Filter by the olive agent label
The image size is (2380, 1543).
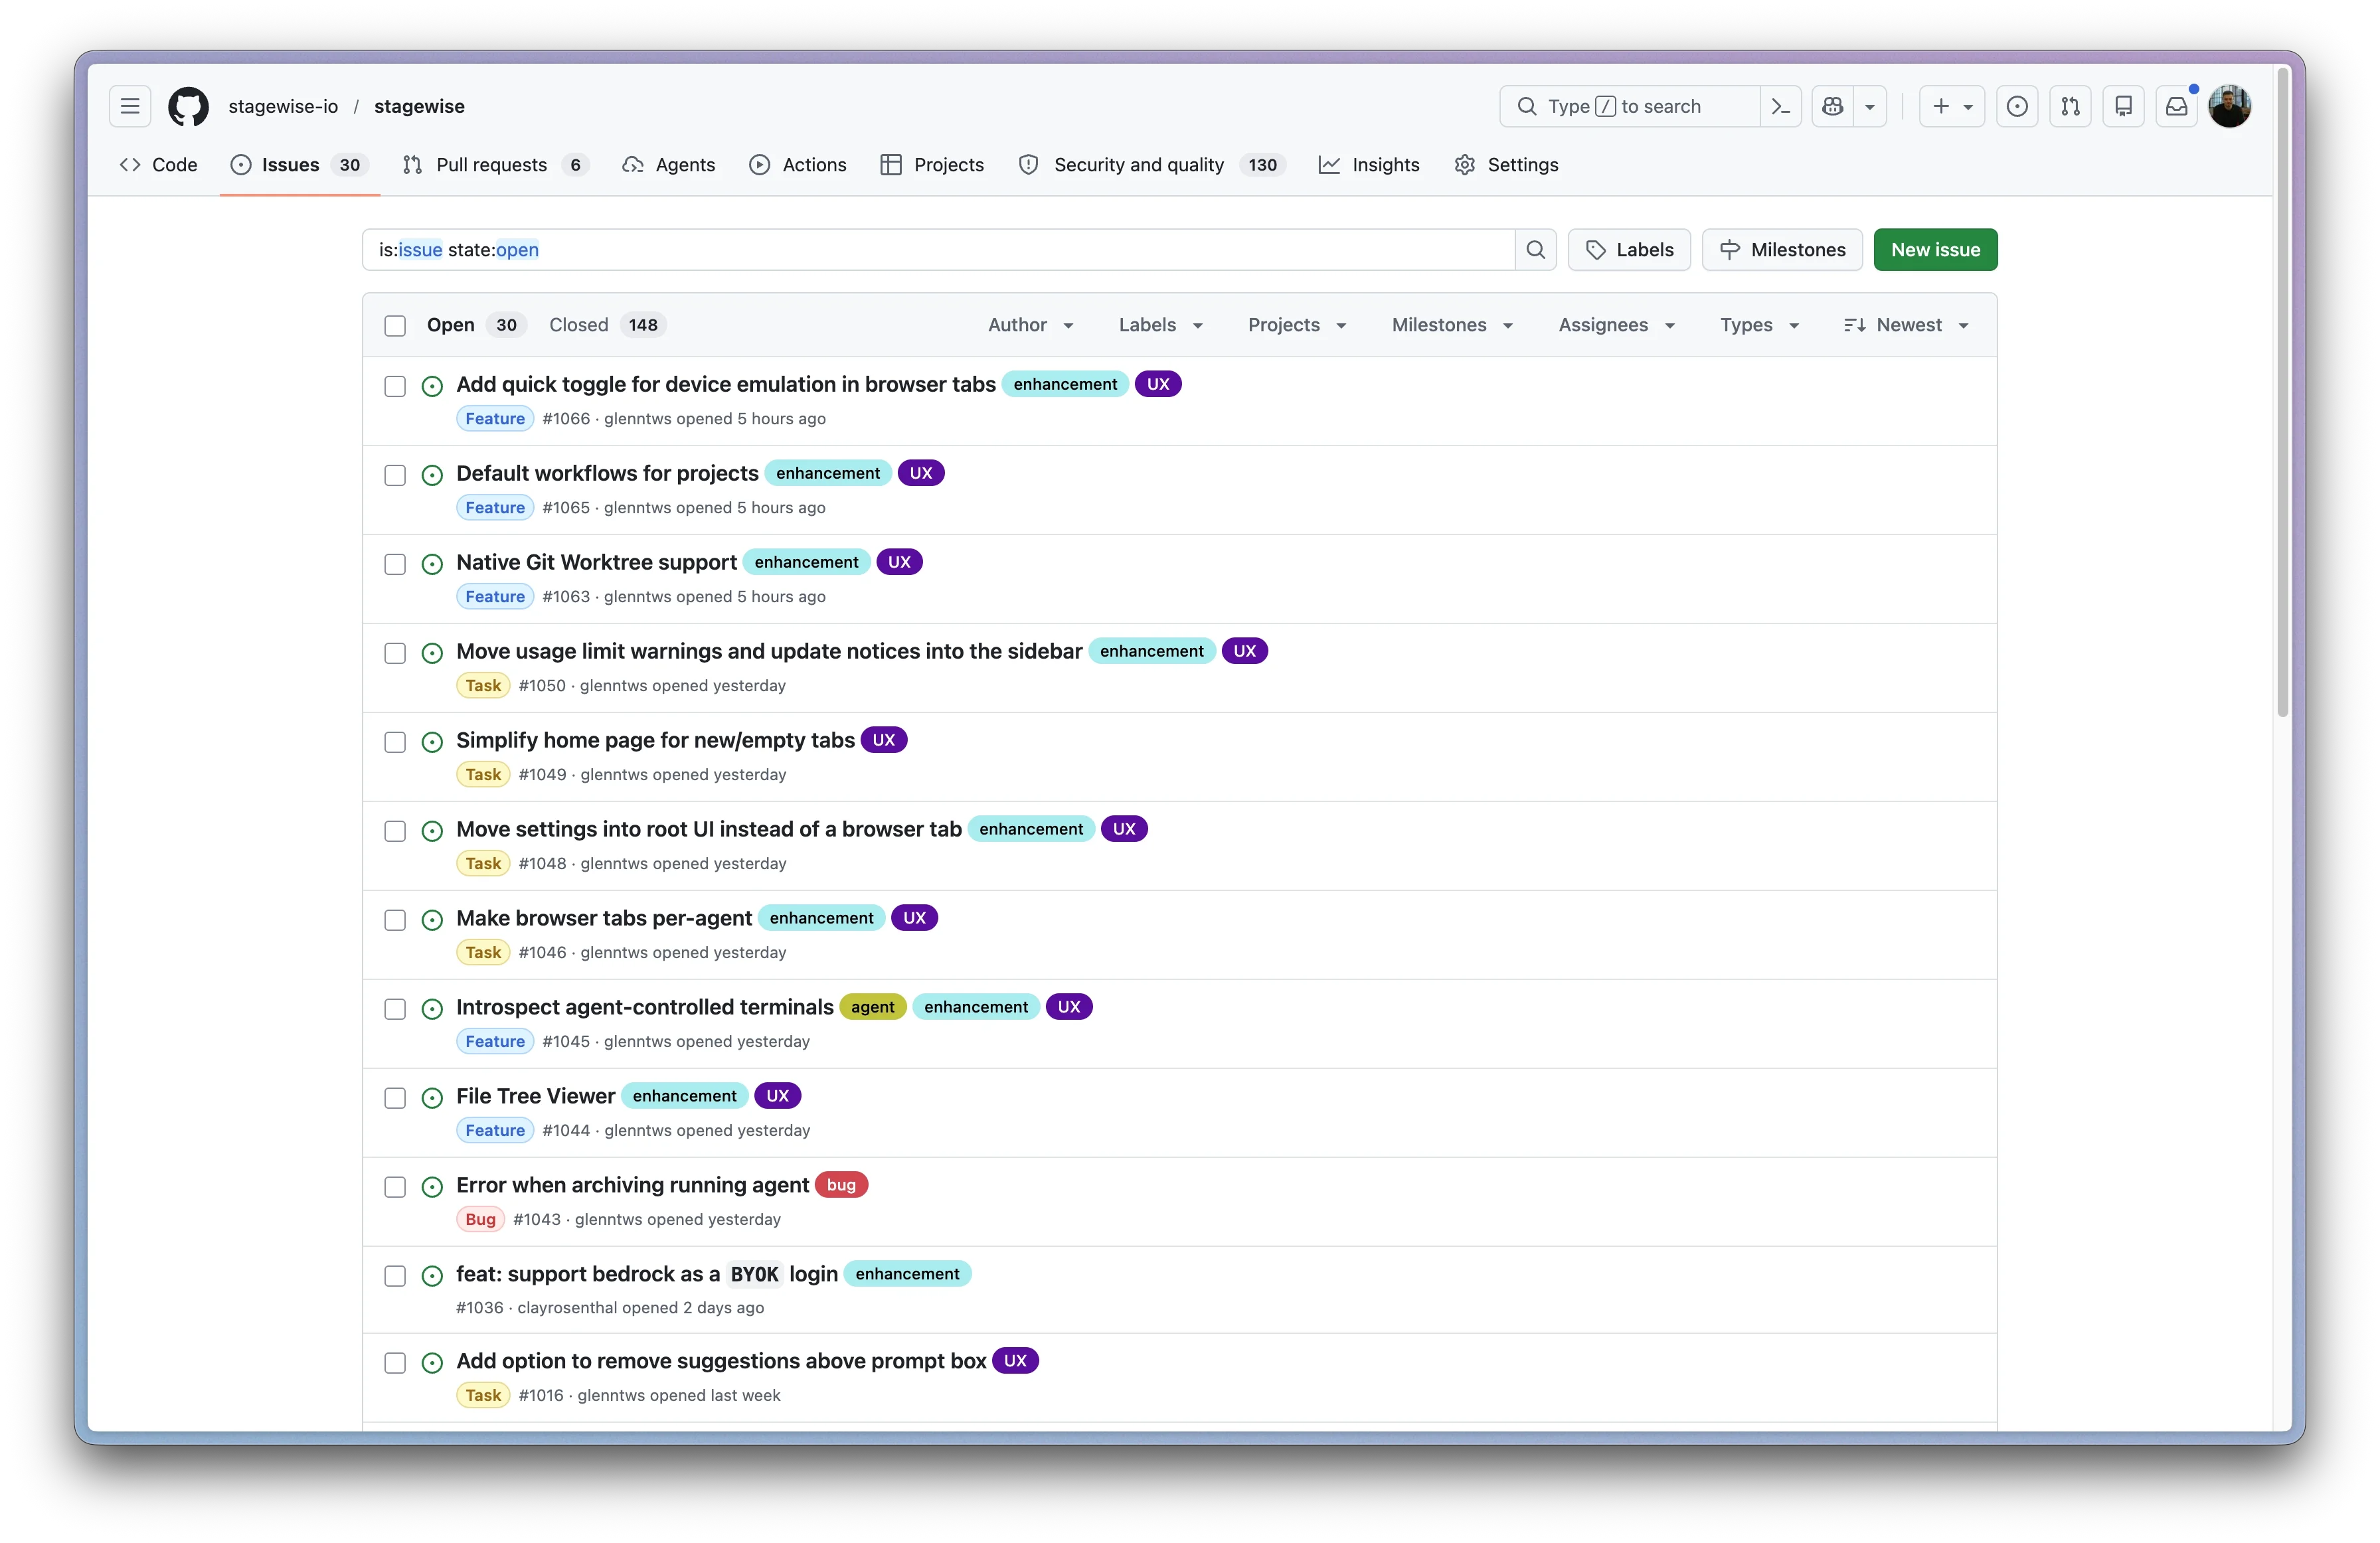(872, 1007)
